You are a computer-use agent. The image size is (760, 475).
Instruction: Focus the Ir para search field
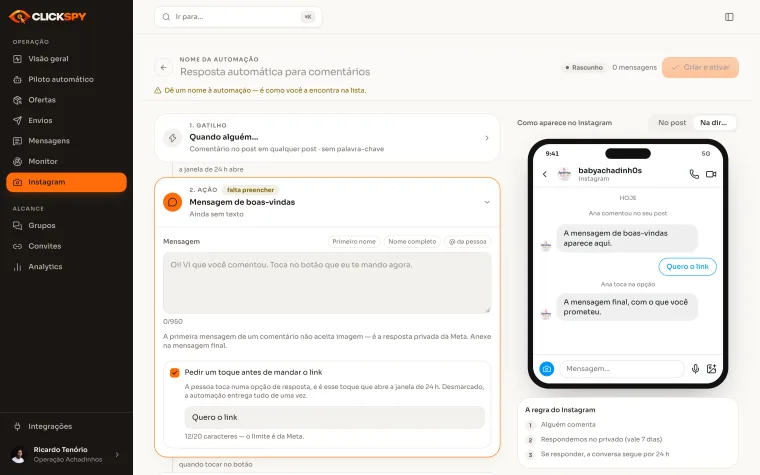pos(238,17)
